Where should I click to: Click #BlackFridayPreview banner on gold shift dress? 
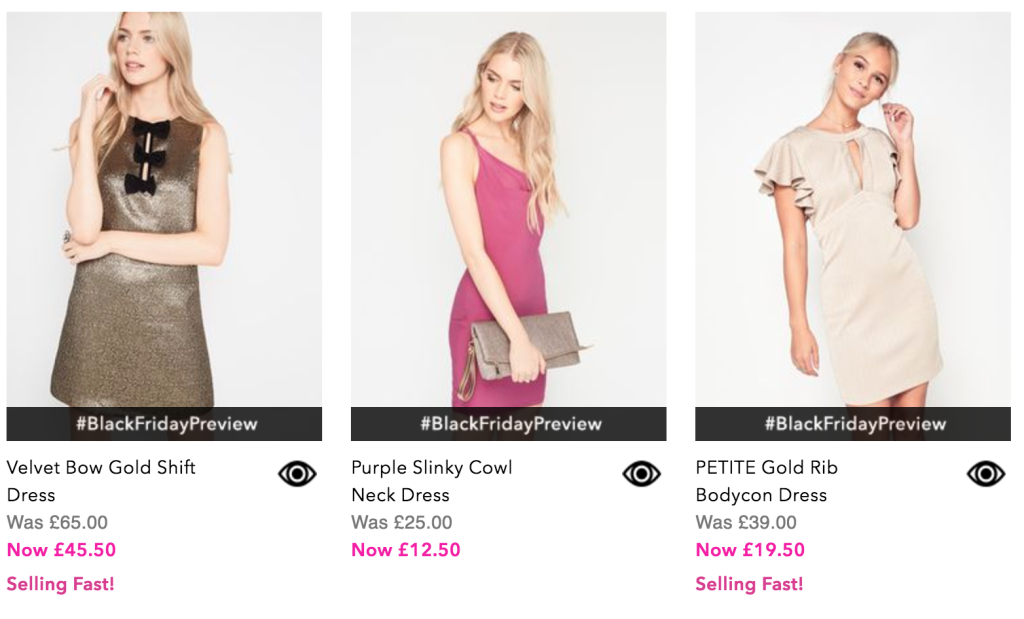click(x=165, y=424)
